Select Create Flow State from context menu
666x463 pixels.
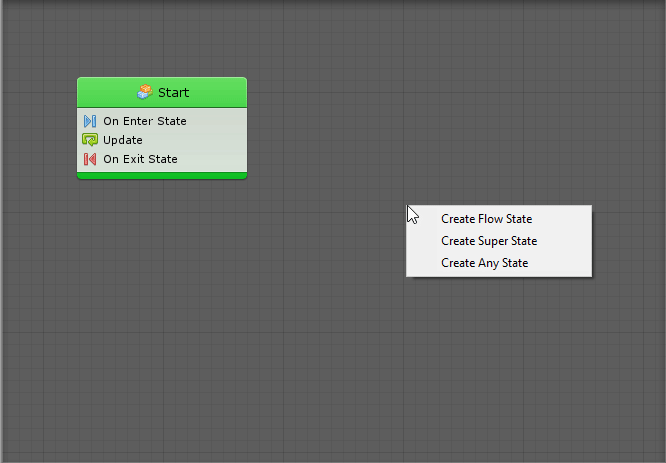pos(486,219)
